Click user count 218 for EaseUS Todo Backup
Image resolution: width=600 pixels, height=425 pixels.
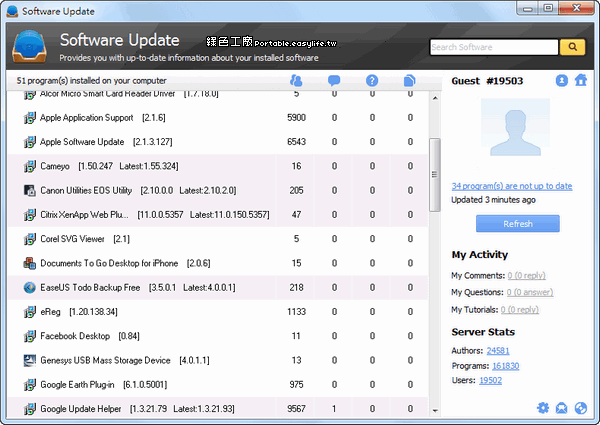[296, 287]
